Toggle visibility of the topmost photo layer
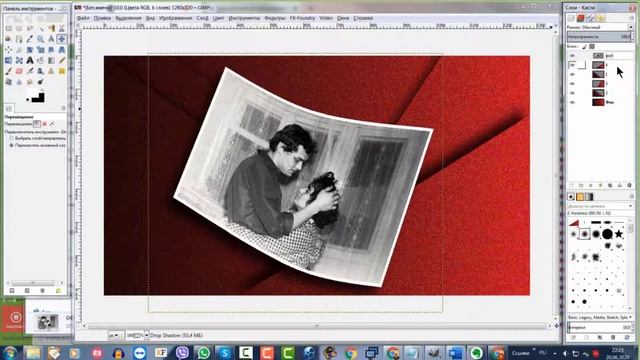640x360 pixels. tap(572, 56)
